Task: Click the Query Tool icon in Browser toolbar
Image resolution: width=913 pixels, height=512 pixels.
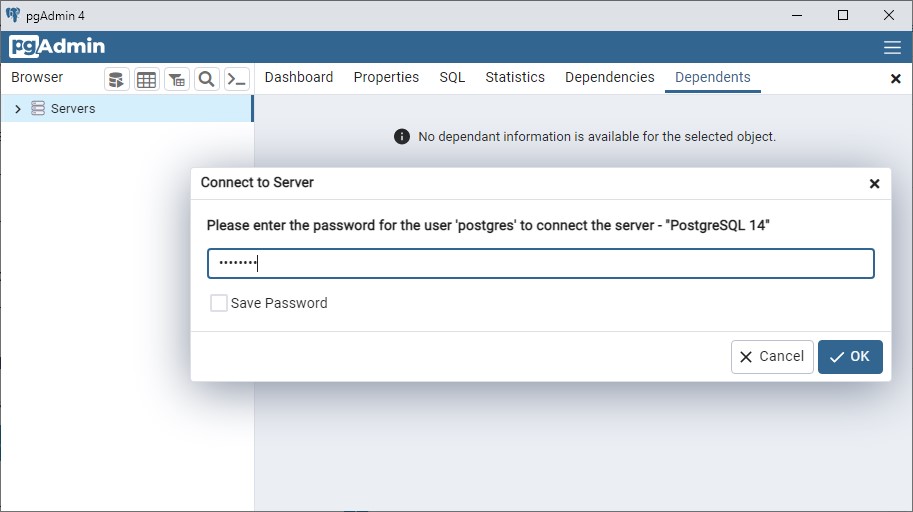Action: click(117, 79)
